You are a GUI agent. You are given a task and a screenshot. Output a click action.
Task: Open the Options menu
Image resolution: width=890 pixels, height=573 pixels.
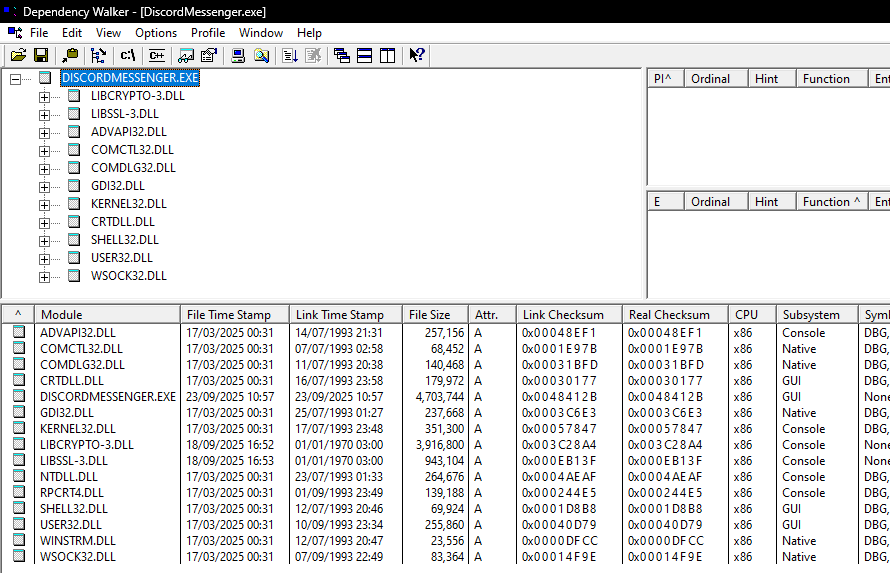pyautogui.click(x=156, y=33)
